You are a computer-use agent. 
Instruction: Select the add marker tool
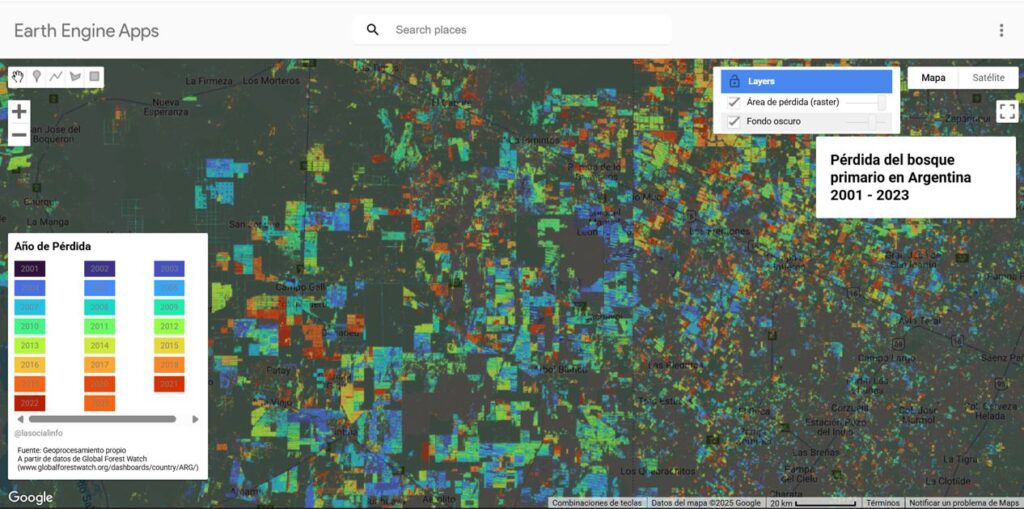37,76
